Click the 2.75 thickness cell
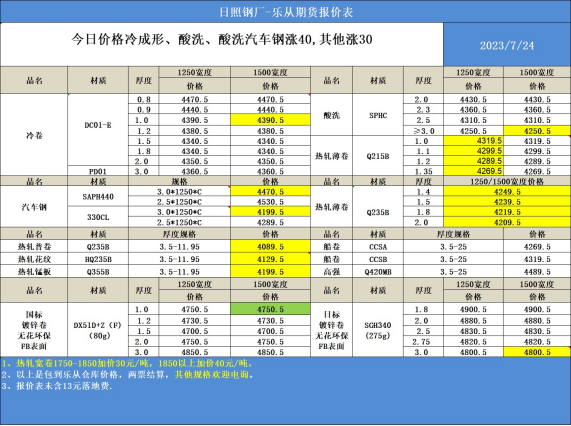Viewport: 571px width, 426px height. tap(423, 342)
